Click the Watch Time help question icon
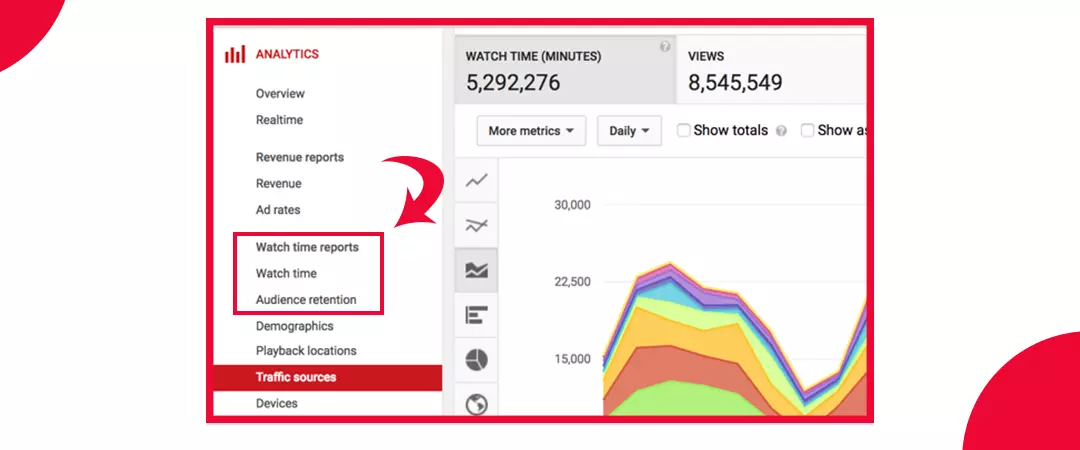 665,46
